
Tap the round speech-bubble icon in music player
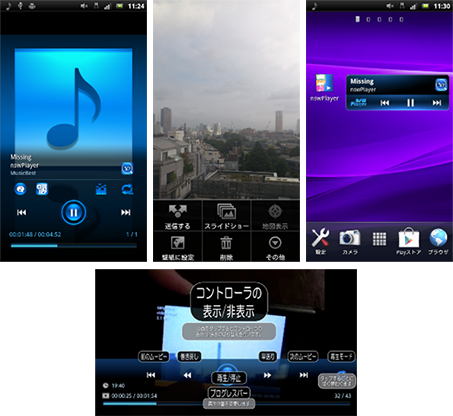tap(20, 189)
